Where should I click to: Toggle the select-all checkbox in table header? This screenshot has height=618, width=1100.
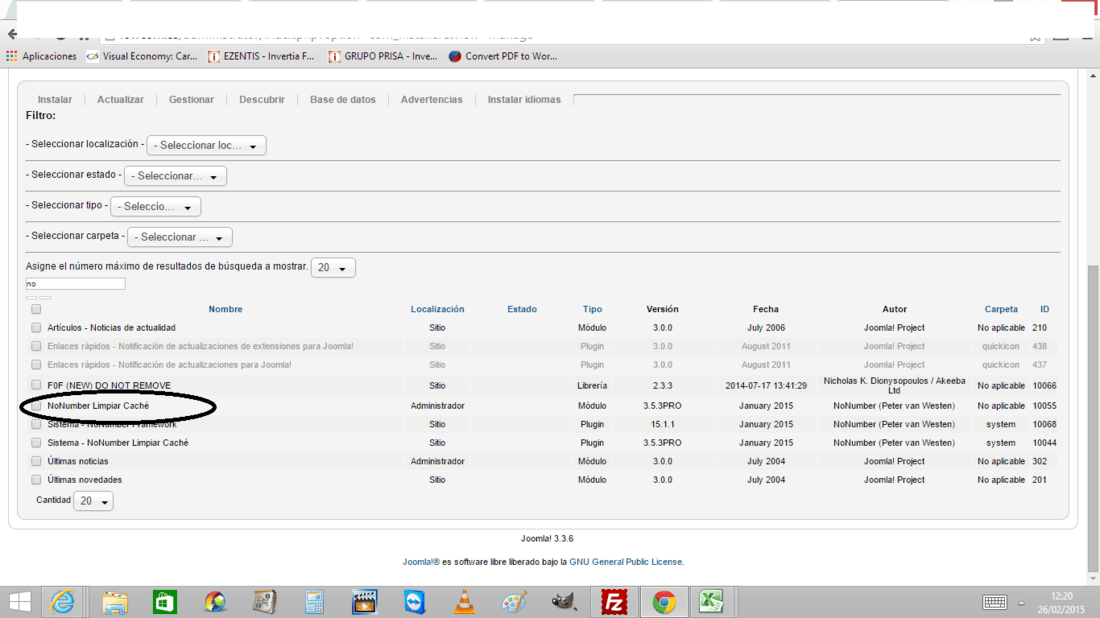coord(36,309)
